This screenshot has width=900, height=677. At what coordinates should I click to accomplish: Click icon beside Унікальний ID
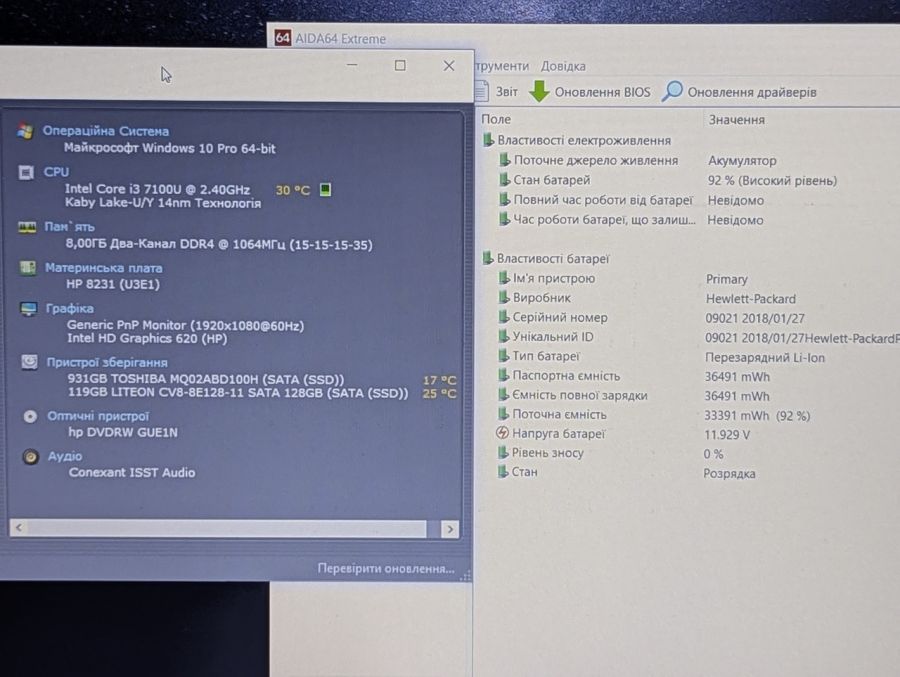[x=503, y=336]
